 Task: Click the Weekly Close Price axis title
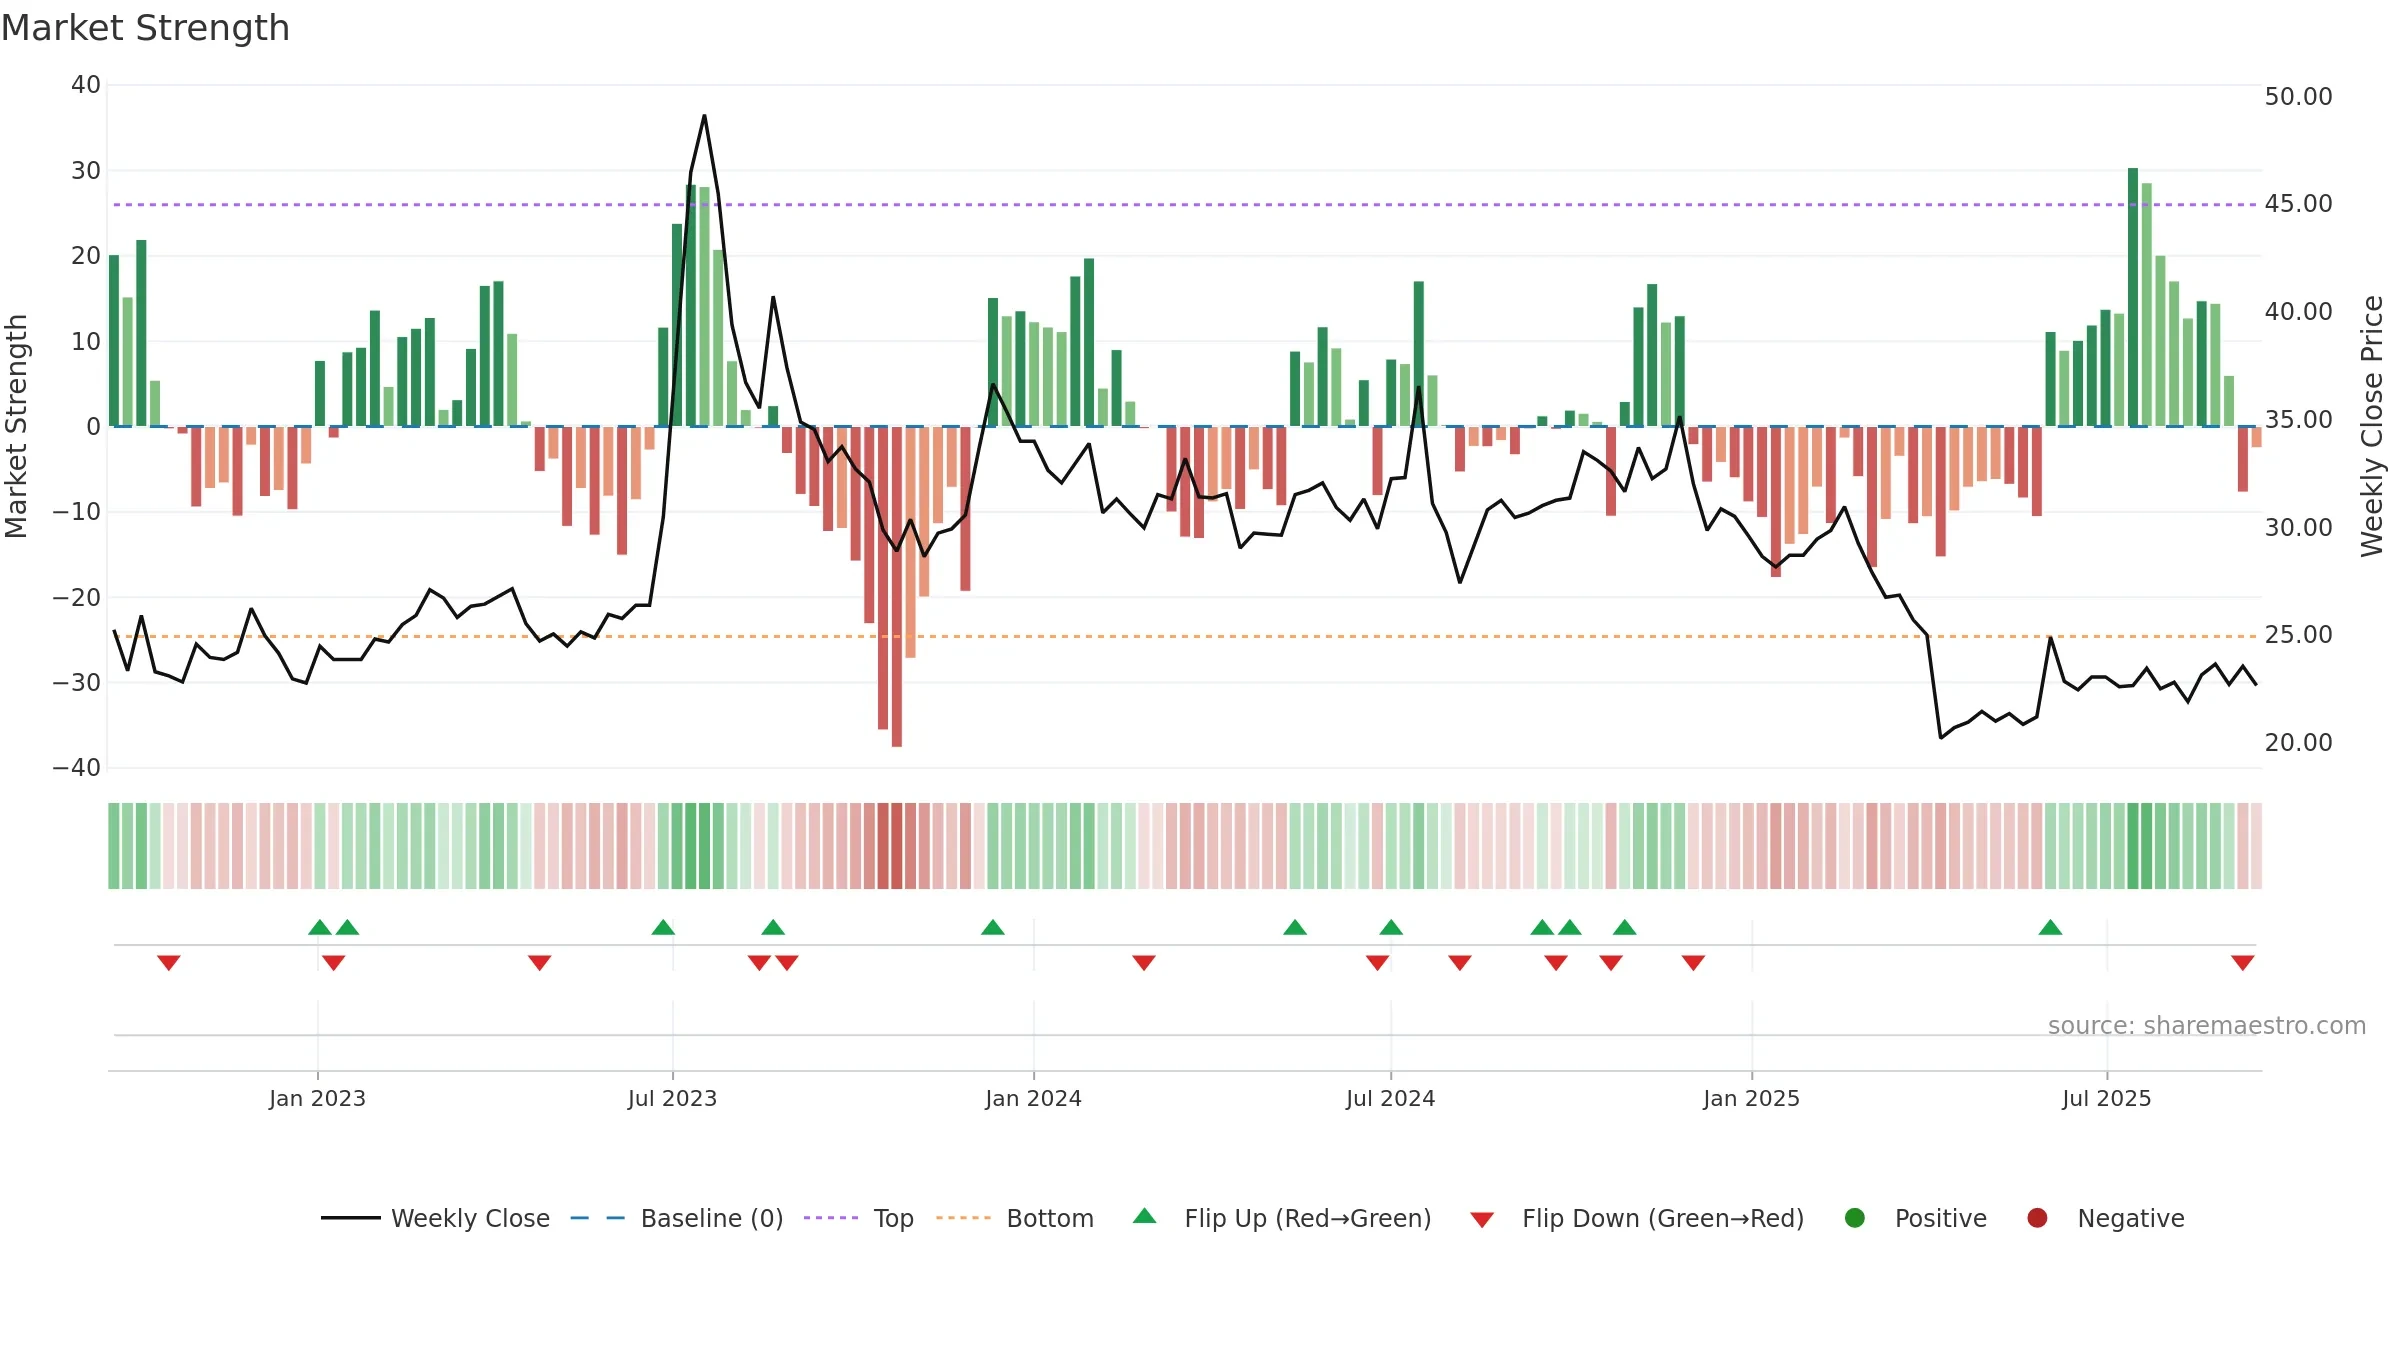(2372, 426)
